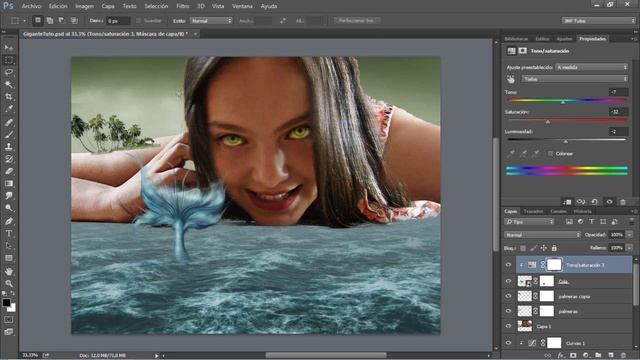Open the layer blend mode dropdown
Screen dimensions: 640x360
click(542, 235)
